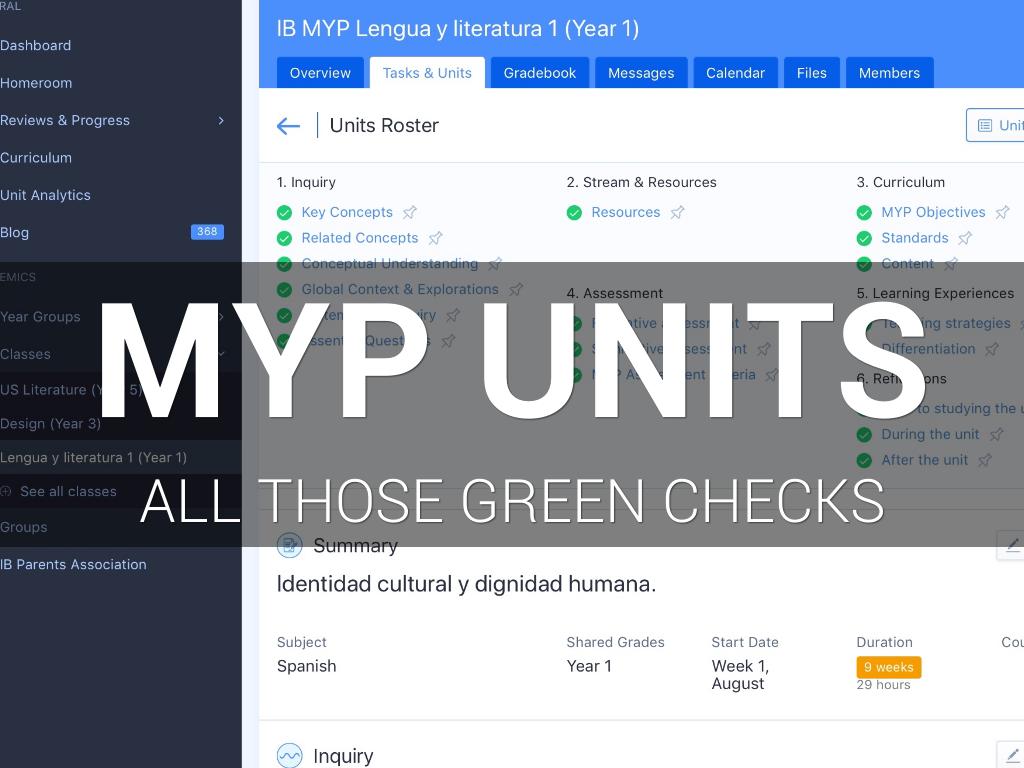Image resolution: width=1024 pixels, height=768 pixels.
Task: Click the pencil edit icon for Inquiry section
Action: coord(1011,755)
